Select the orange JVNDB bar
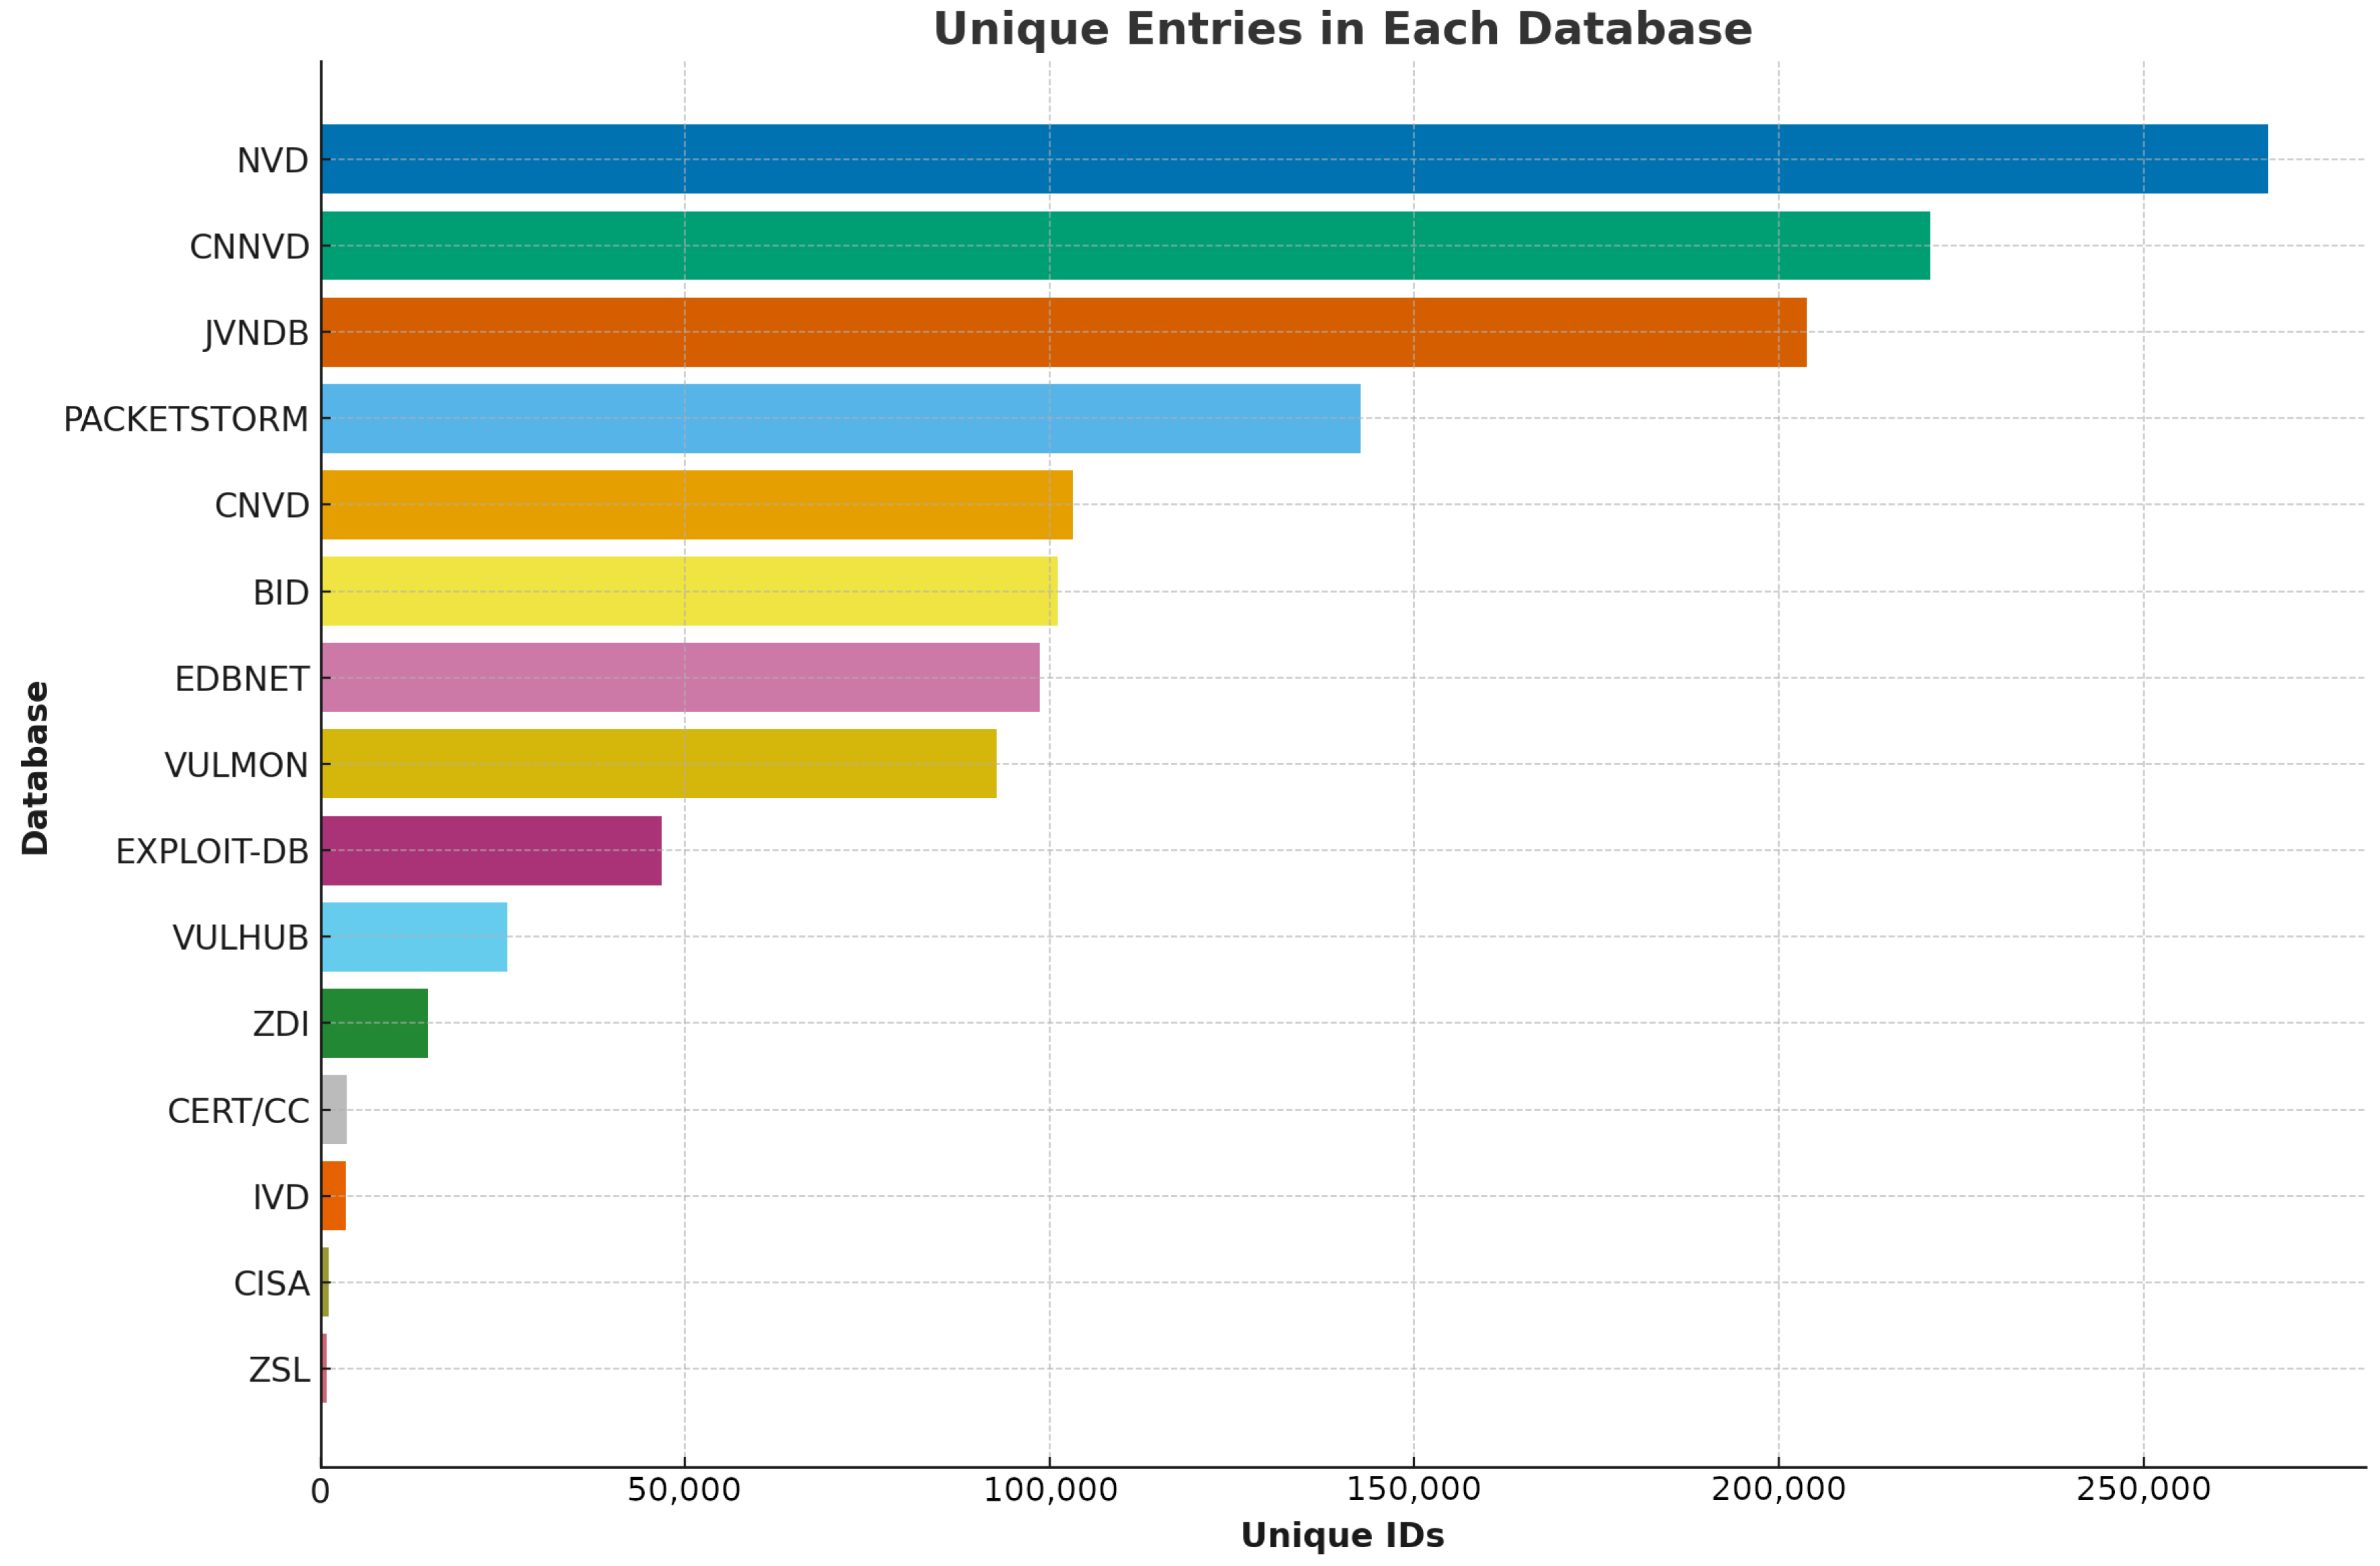Screen dimensions: 2380x1566 click(1064, 332)
